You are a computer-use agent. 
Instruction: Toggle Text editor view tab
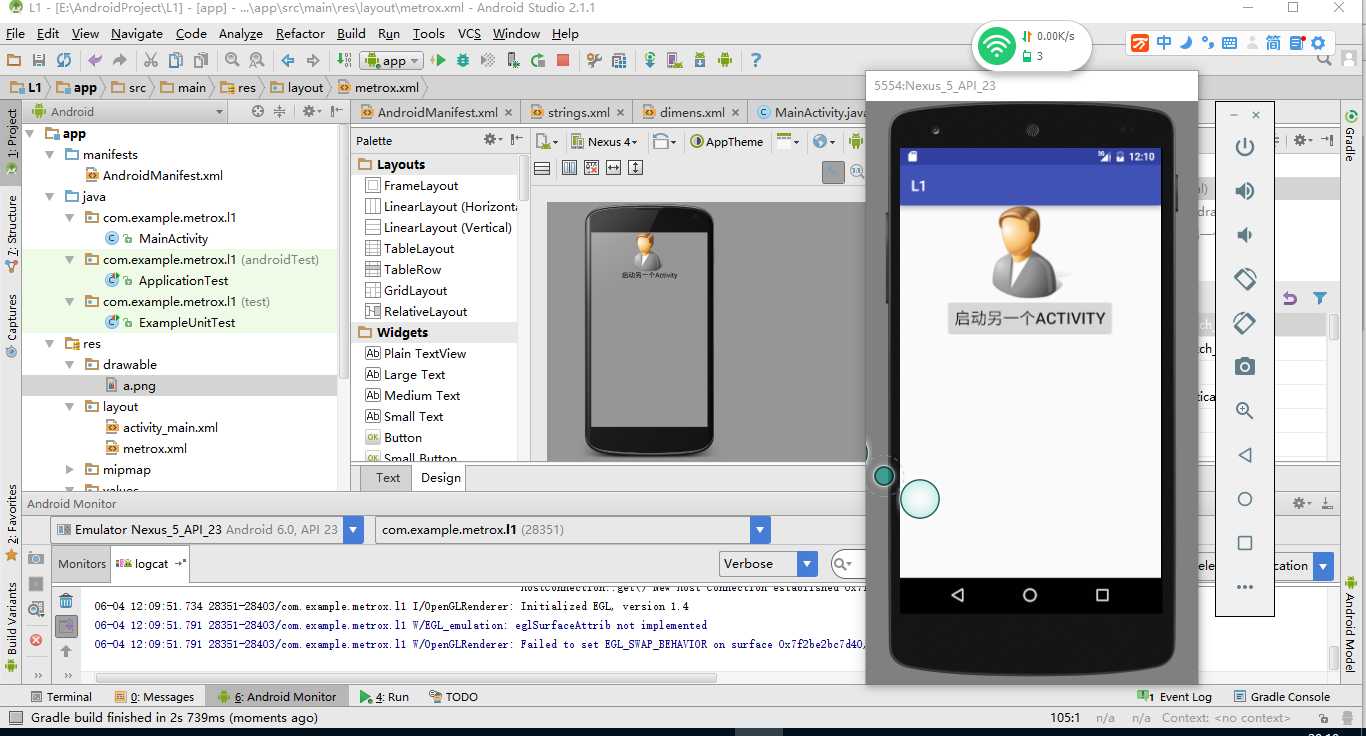(x=388, y=477)
